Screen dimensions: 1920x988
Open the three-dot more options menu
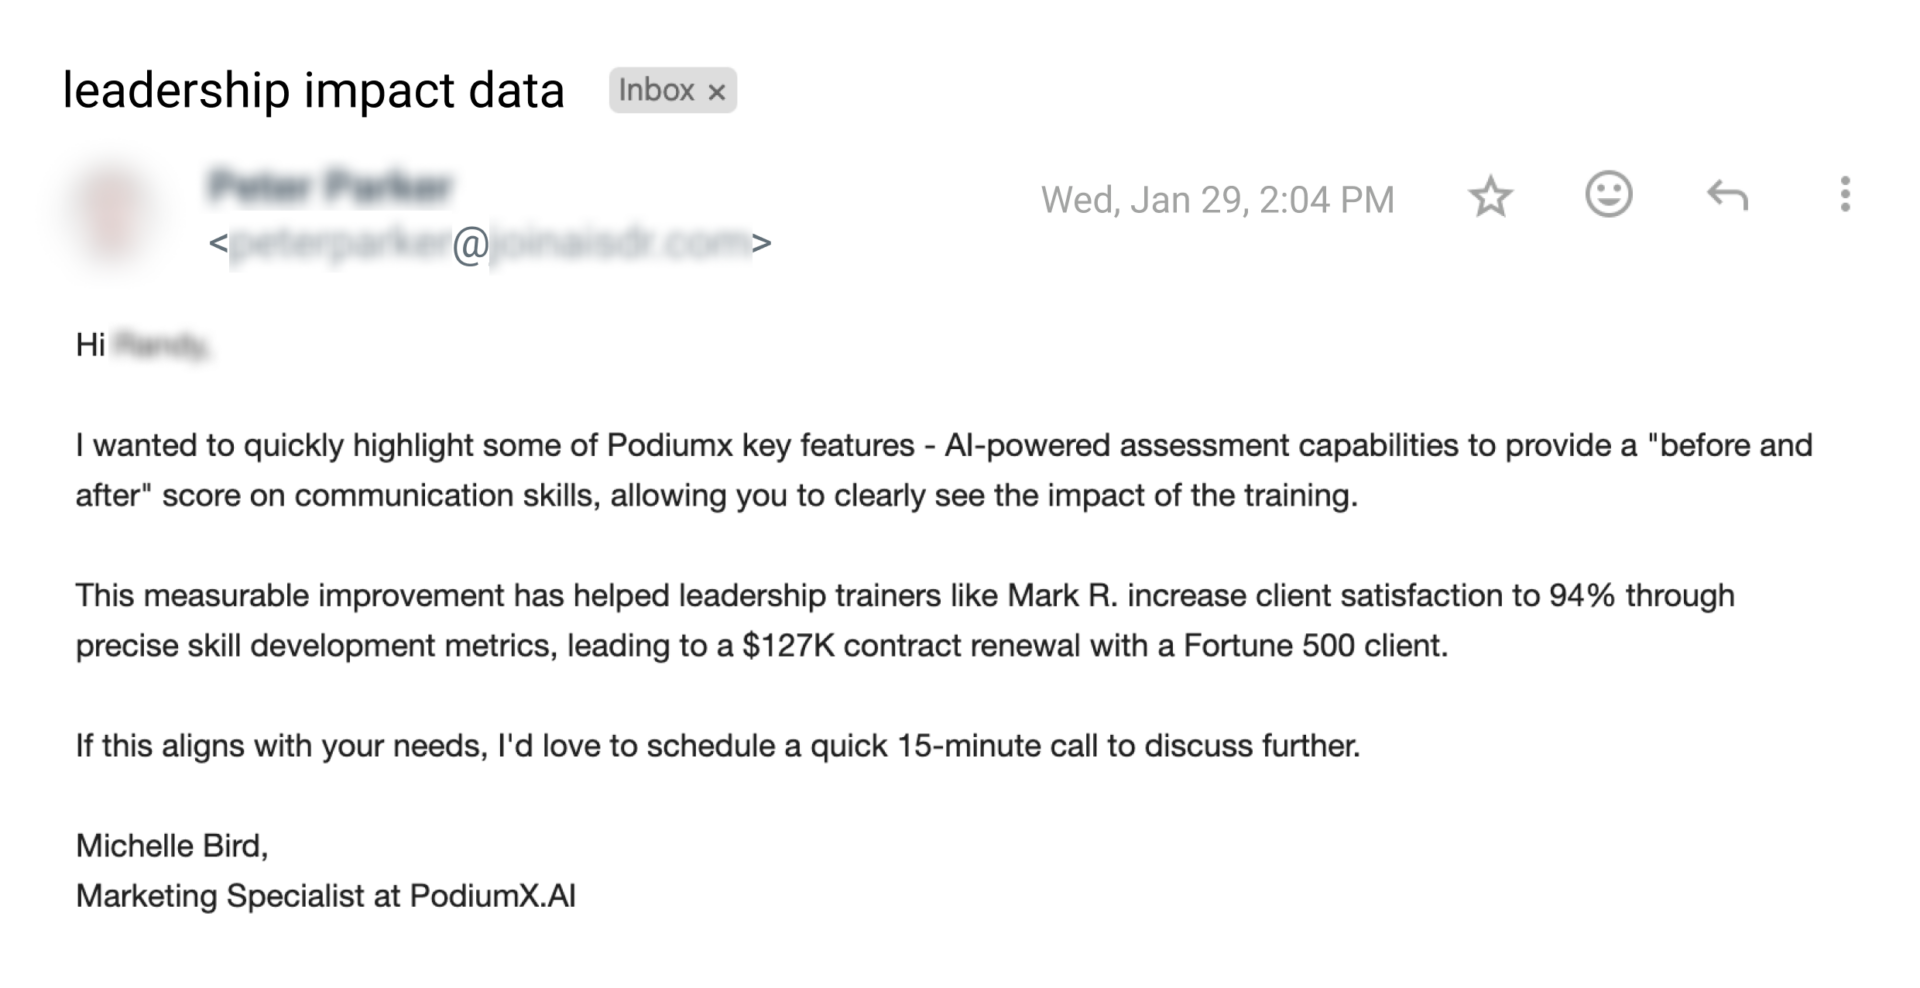pyautogui.click(x=1845, y=195)
